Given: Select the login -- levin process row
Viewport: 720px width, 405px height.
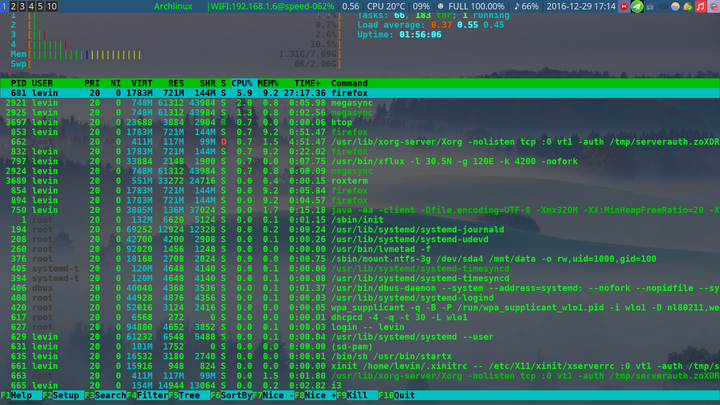Looking at the screenshot, I should (360, 327).
